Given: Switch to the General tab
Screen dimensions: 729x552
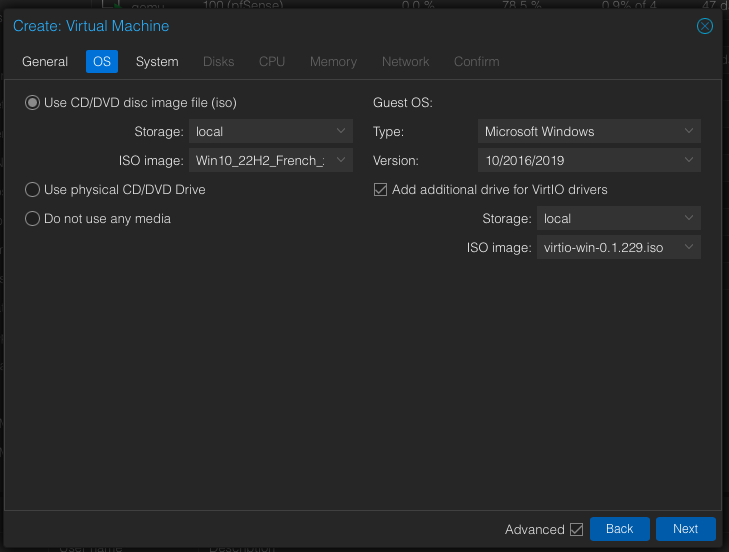Looking at the screenshot, I should point(45,61).
